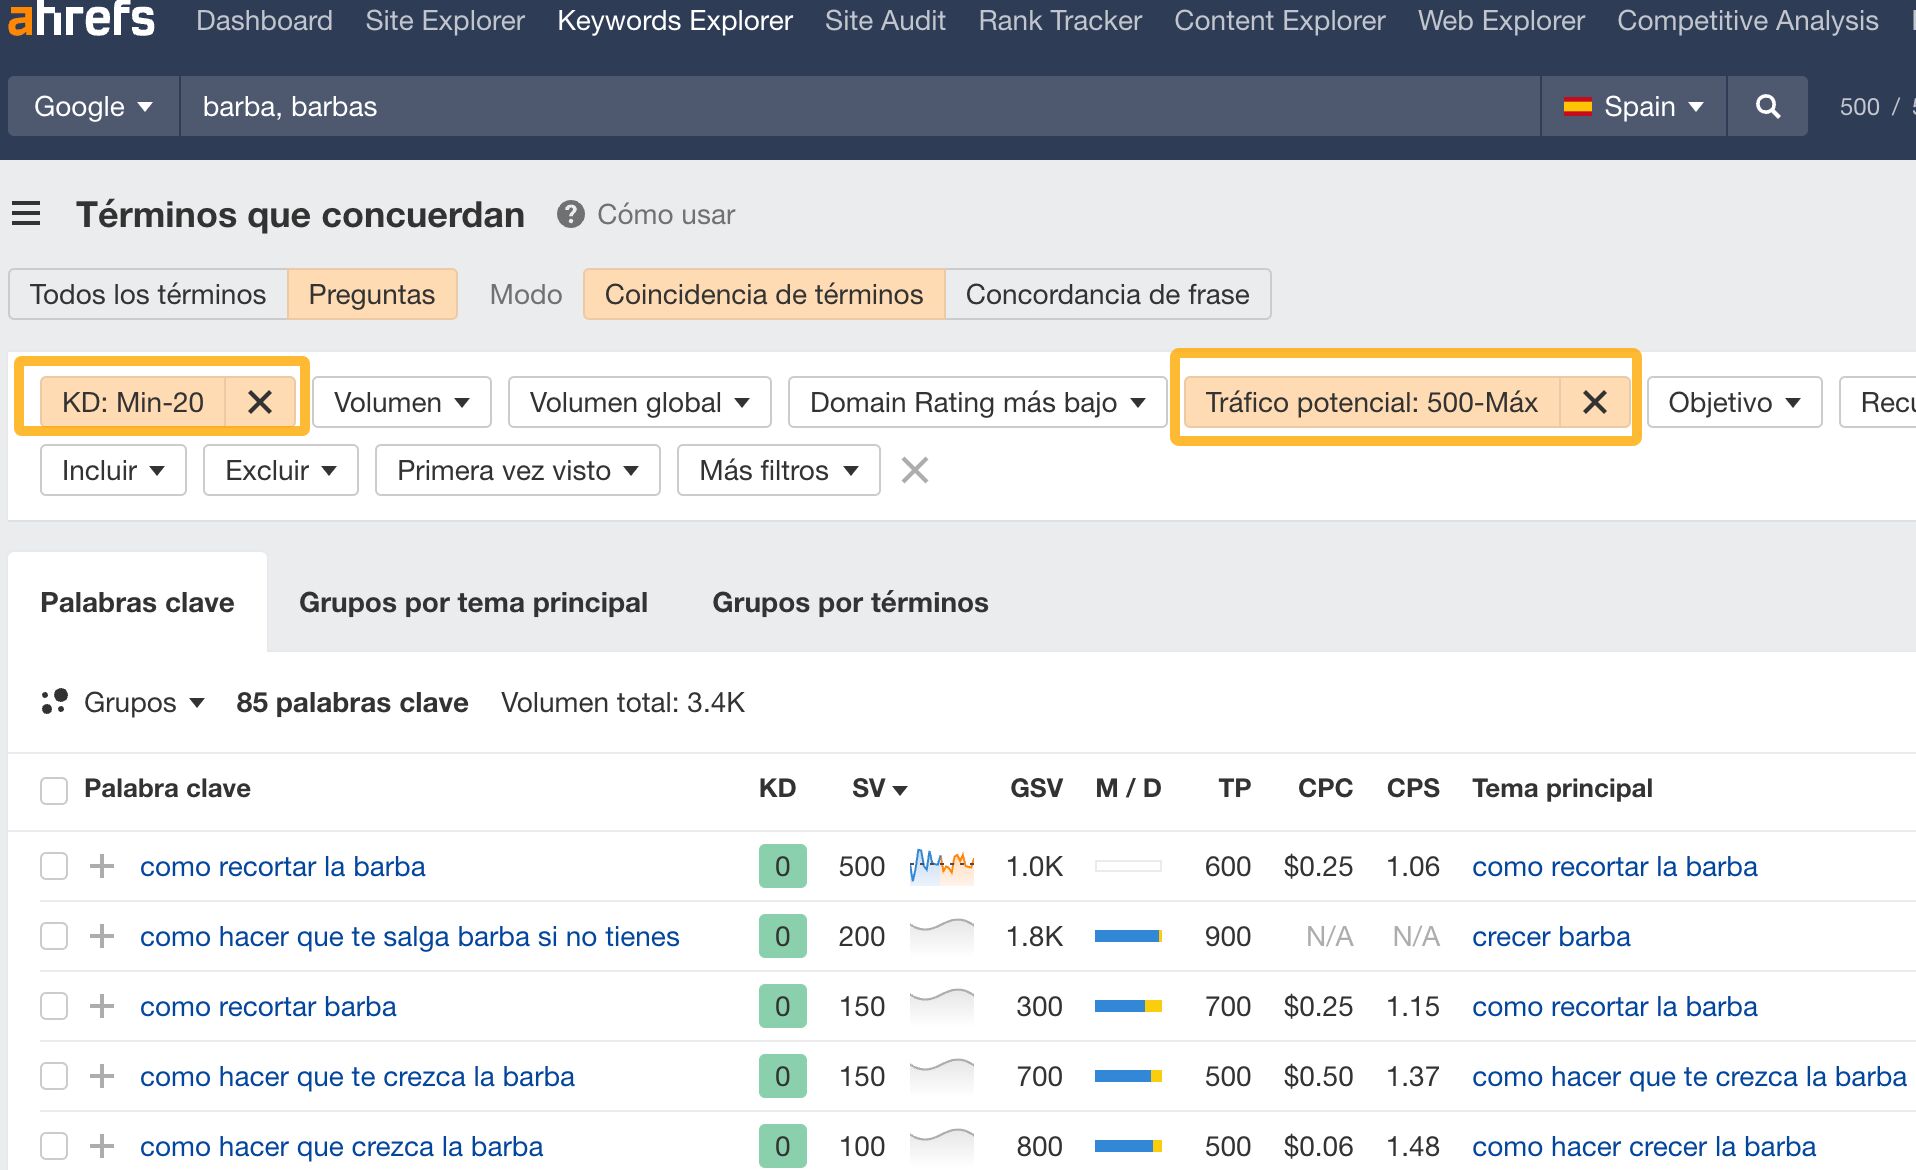Open the Volumen filter dropdown
This screenshot has height=1170, width=1916.
pos(400,402)
